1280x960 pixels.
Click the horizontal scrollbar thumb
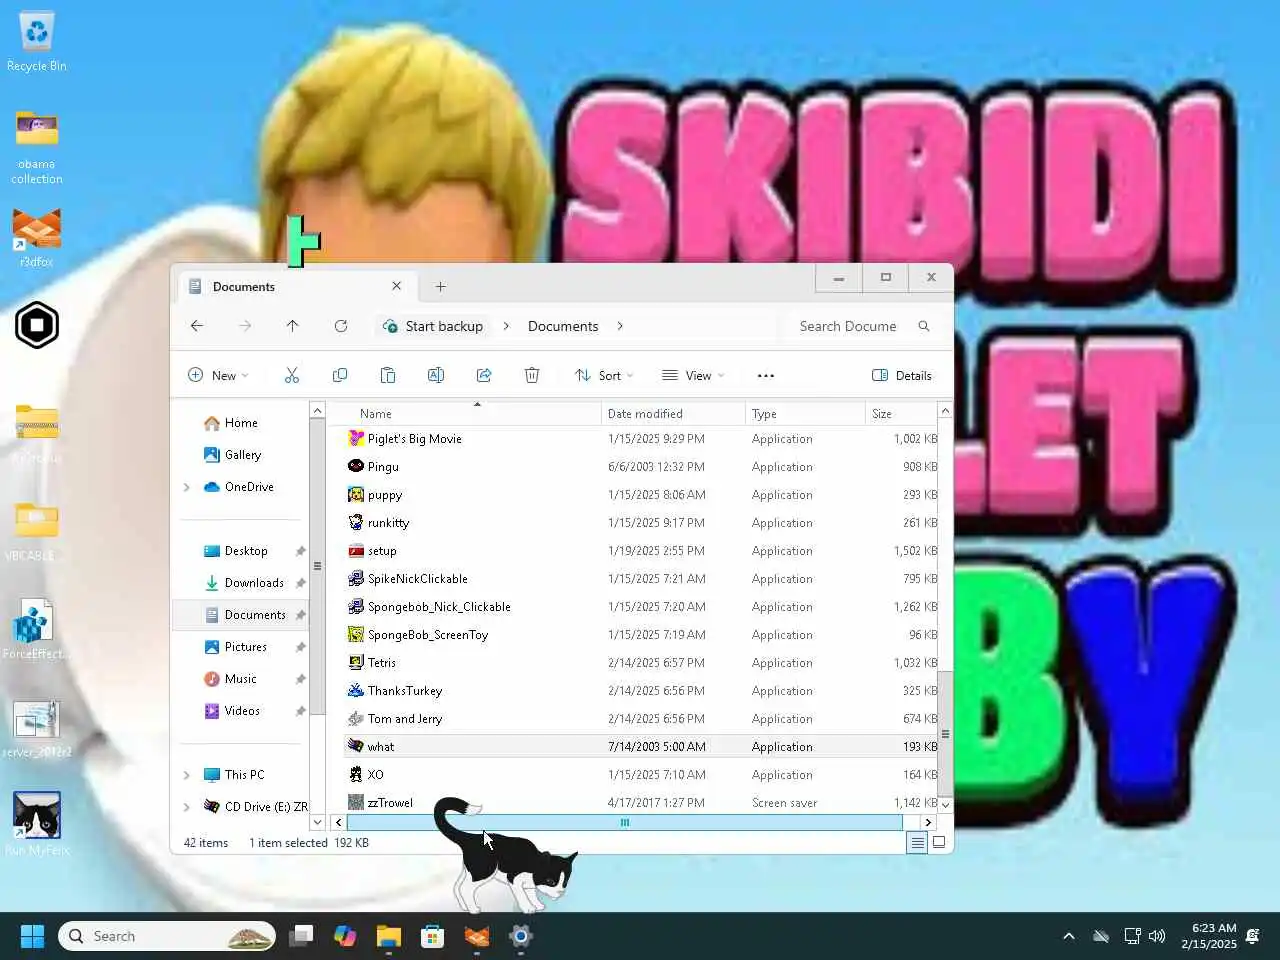pos(624,823)
